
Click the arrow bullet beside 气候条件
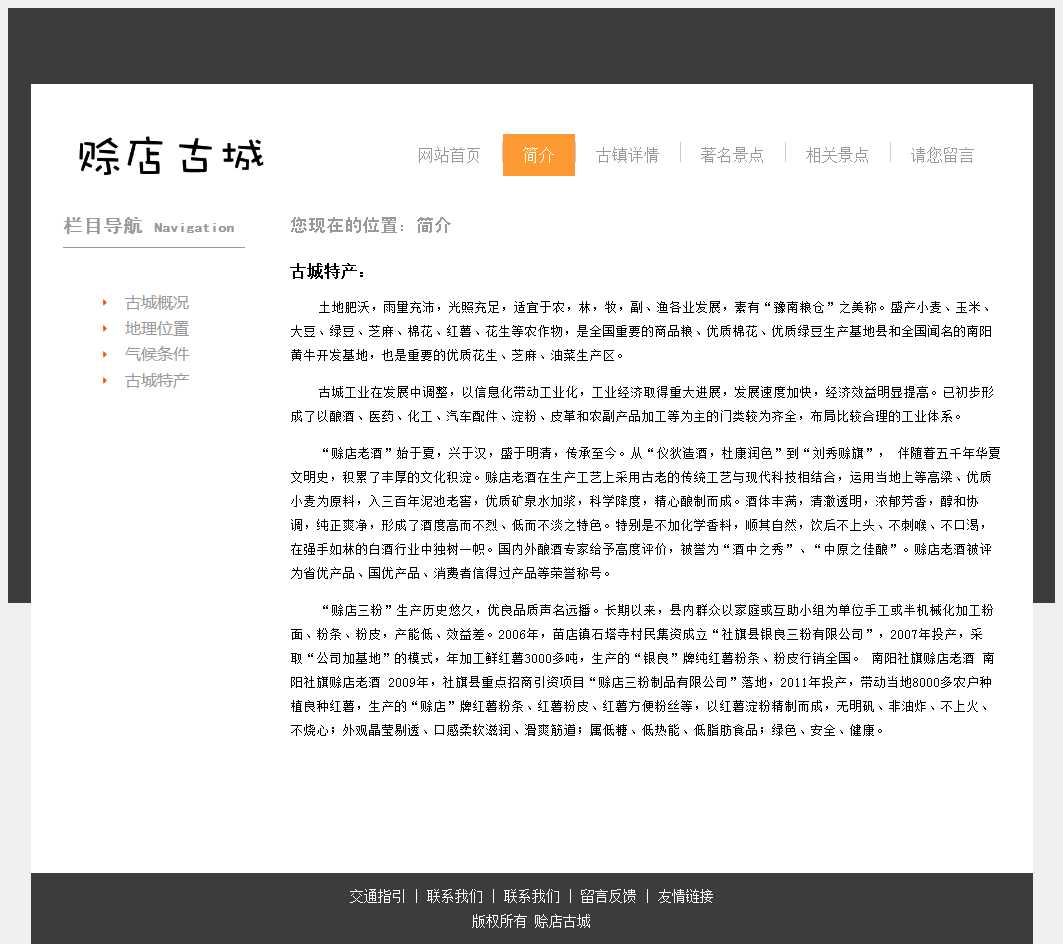(x=105, y=354)
